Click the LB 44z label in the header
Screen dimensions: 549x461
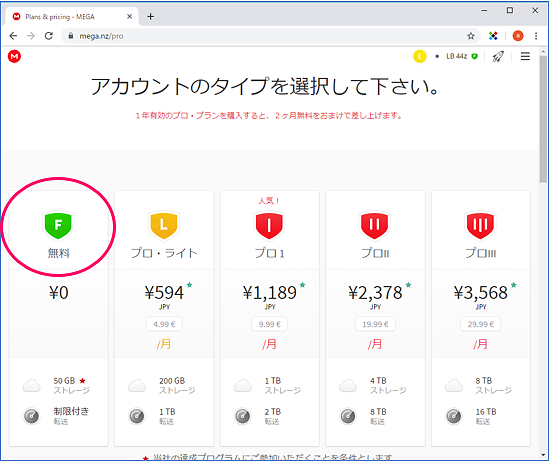[x=456, y=56]
